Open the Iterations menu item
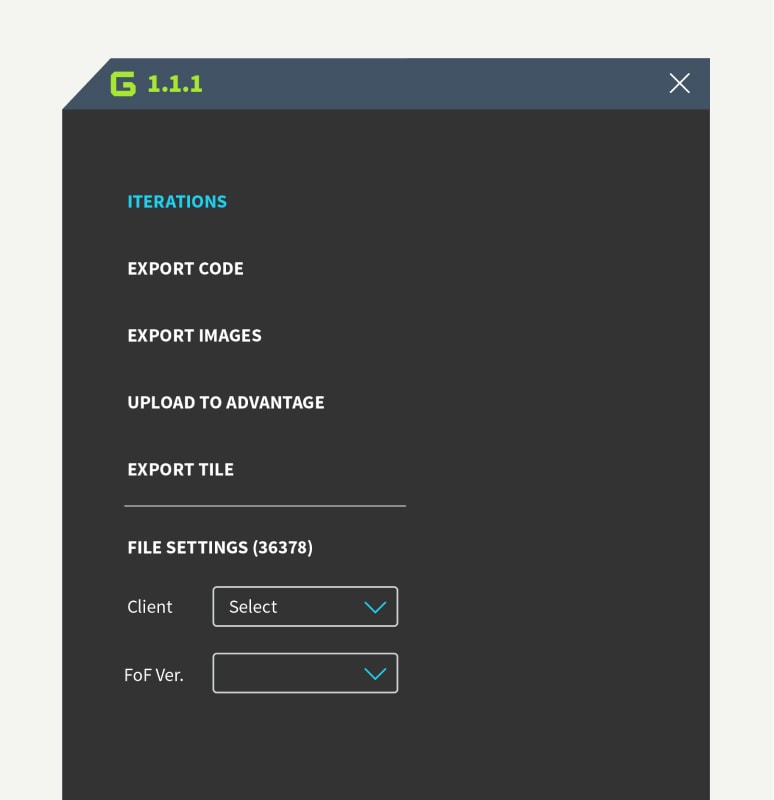 (177, 202)
